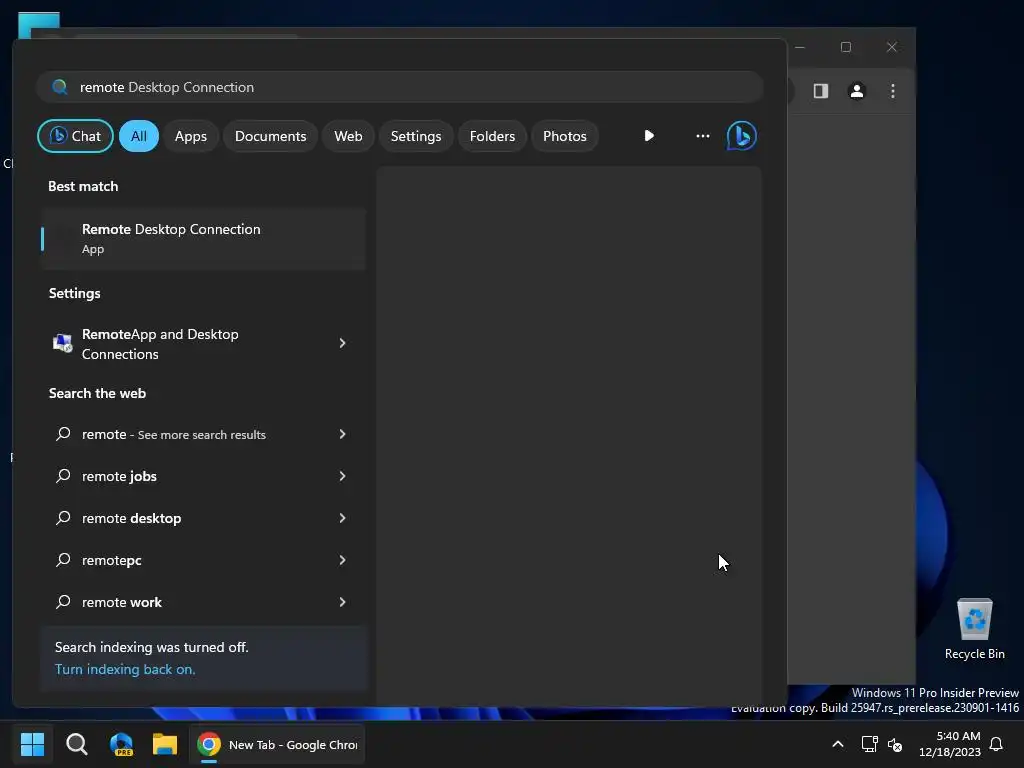
Task: Filter results by Folders
Action: coord(492,136)
